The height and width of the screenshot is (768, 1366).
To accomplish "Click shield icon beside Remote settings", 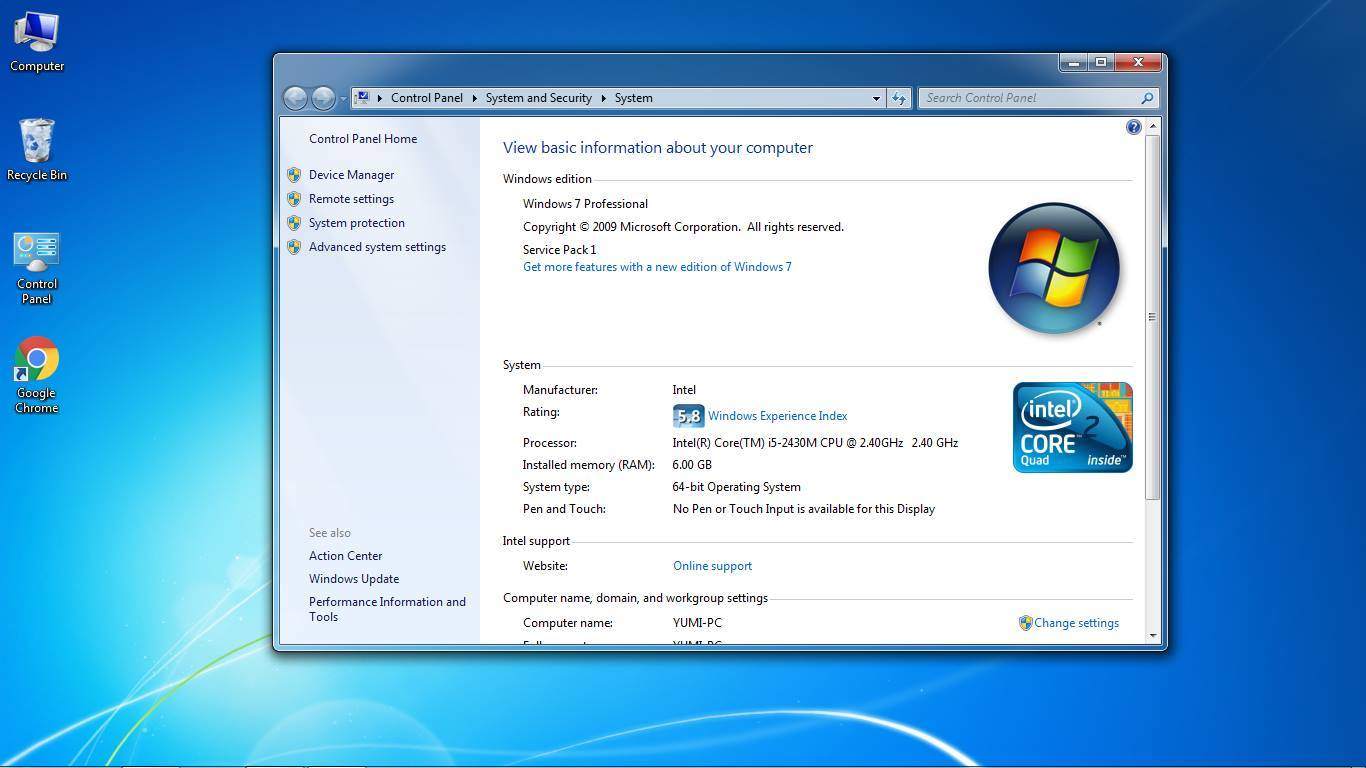I will tap(294, 199).
